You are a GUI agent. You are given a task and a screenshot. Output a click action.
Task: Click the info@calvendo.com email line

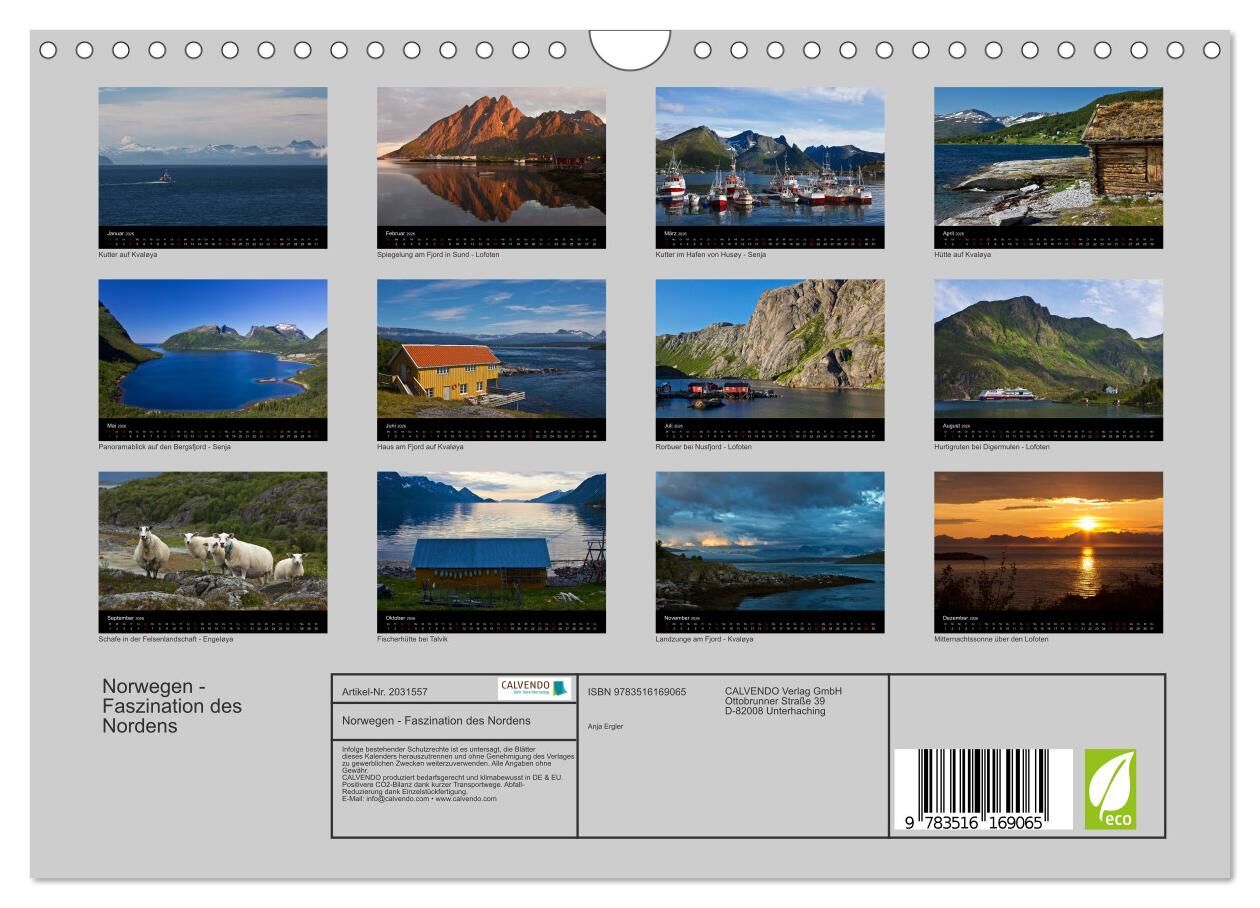pos(419,799)
